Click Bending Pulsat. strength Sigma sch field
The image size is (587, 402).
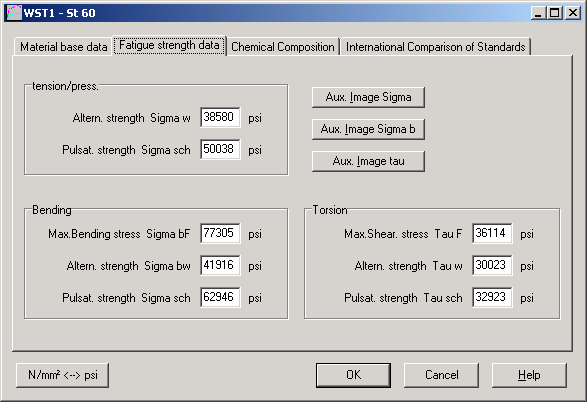pyautogui.click(x=220, y=298)
